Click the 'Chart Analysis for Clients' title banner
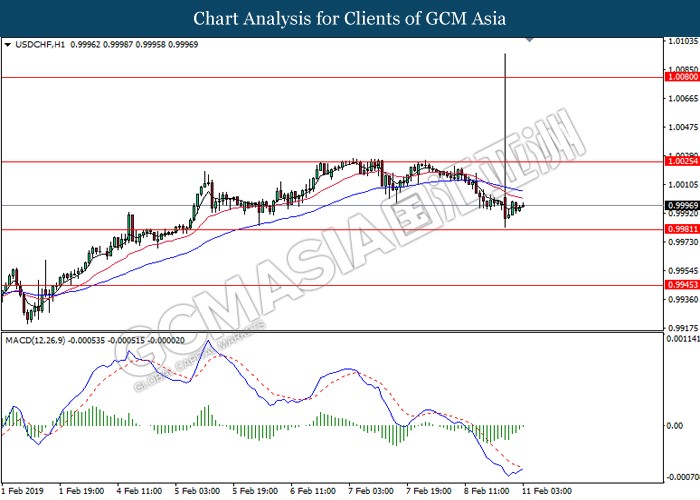 [349, 18]
